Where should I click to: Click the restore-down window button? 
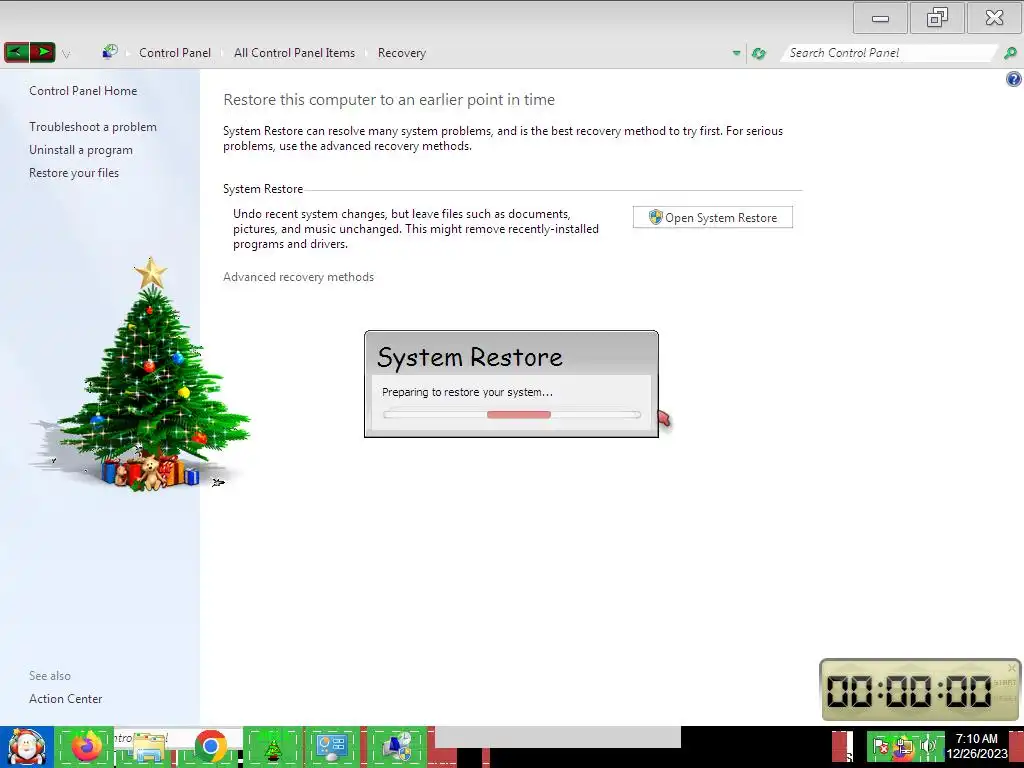point(937,18)
